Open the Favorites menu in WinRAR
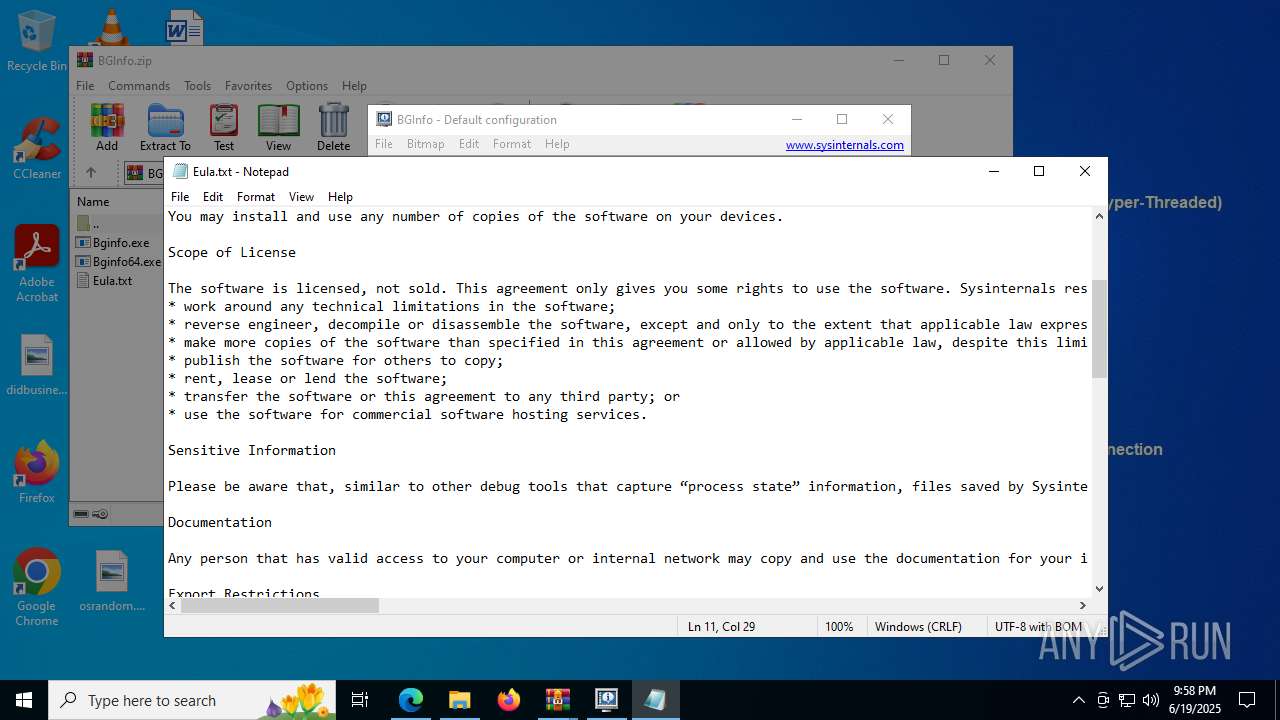The height and width of the screenshot is (720, 1280). [248, 86]
